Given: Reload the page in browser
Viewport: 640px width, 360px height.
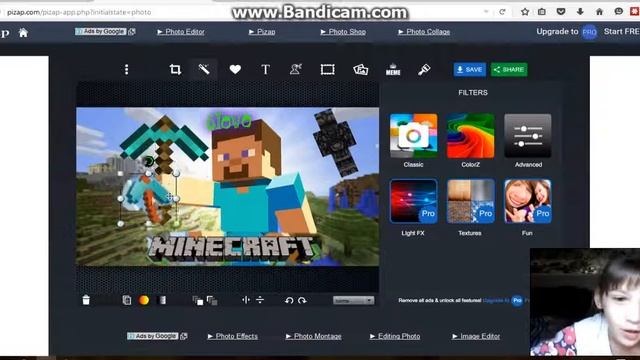Looking at the screenshot, I should 502,12.
